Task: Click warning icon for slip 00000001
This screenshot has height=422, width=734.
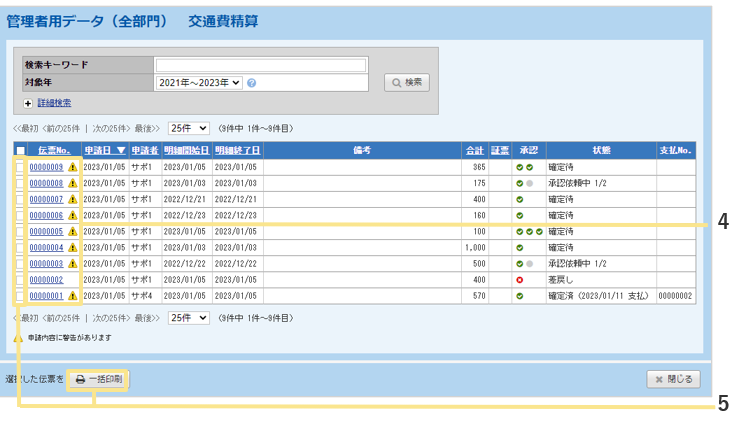Action: point(72,296)
